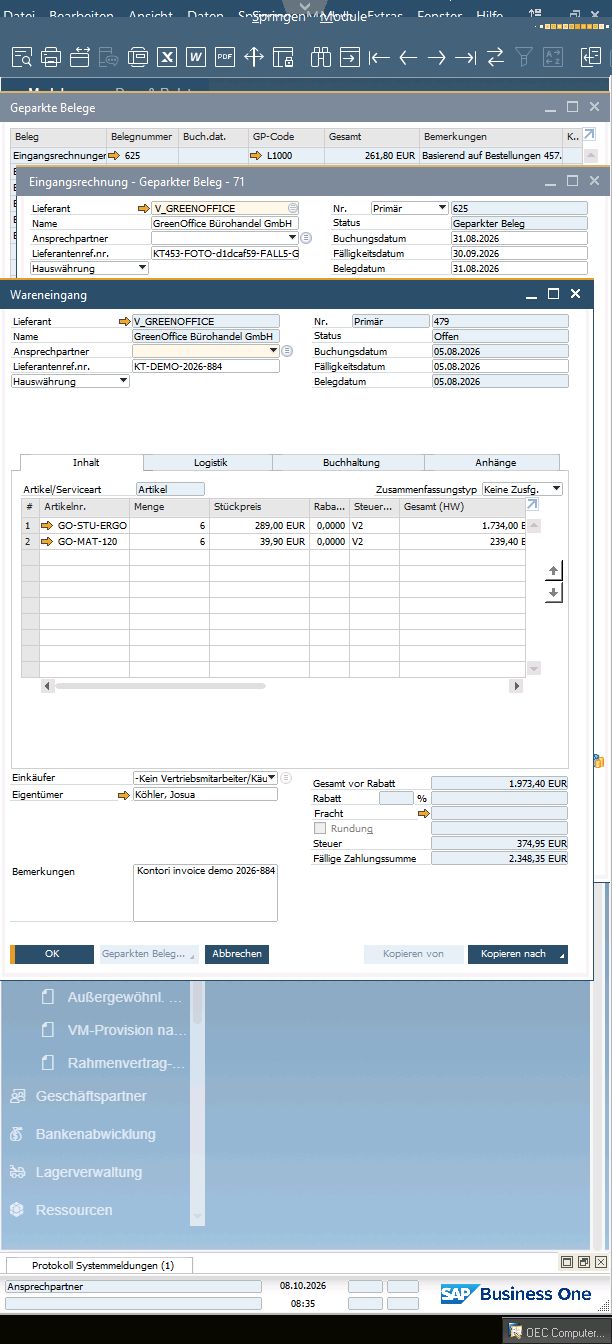
Task: Go to last record arrow
Action: (466, 57)
